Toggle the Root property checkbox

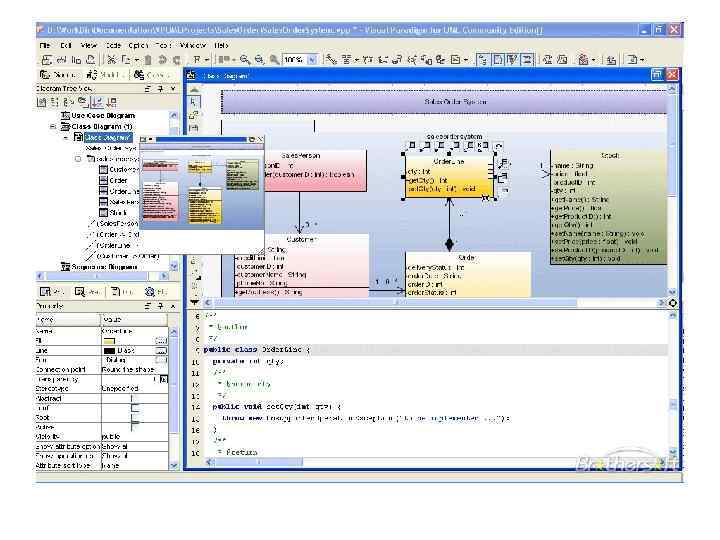tap(135, 417)
